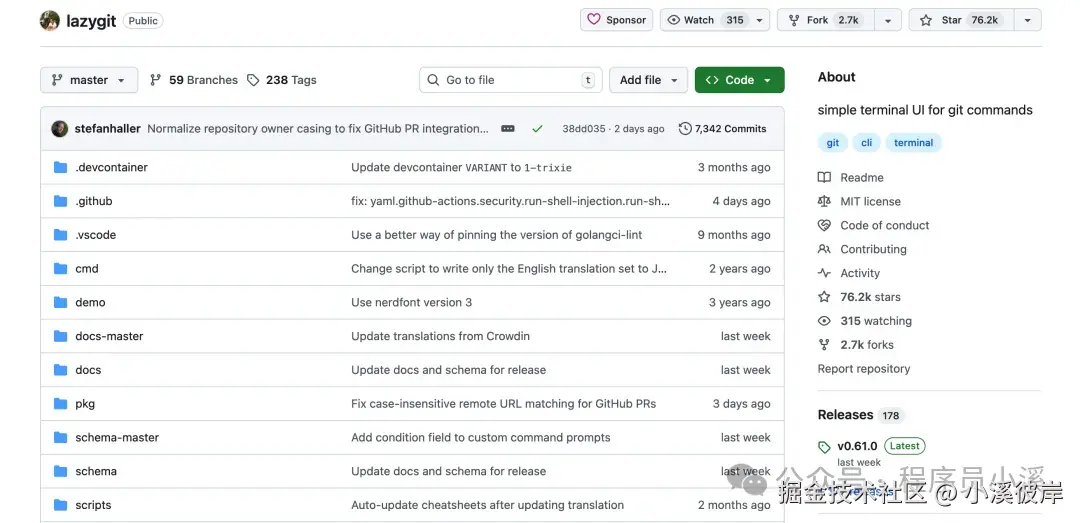Click the tag icon beside v0.61.0
Image resolution: width=1080 pixels, height=523 pixels.
click(x=824, y=447)
